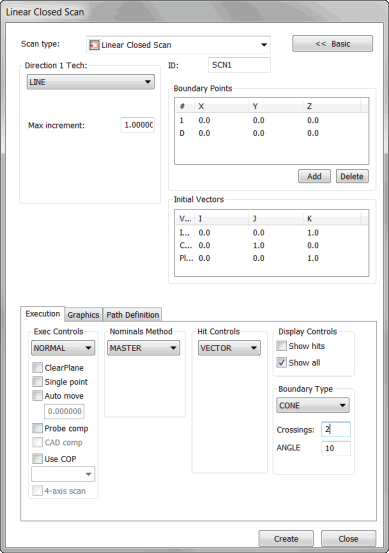Image resolution: width=389 pixels, height=553 pixels.
Task: Click the I column header in Initial Vectors
Action: [x=221, y=219]
